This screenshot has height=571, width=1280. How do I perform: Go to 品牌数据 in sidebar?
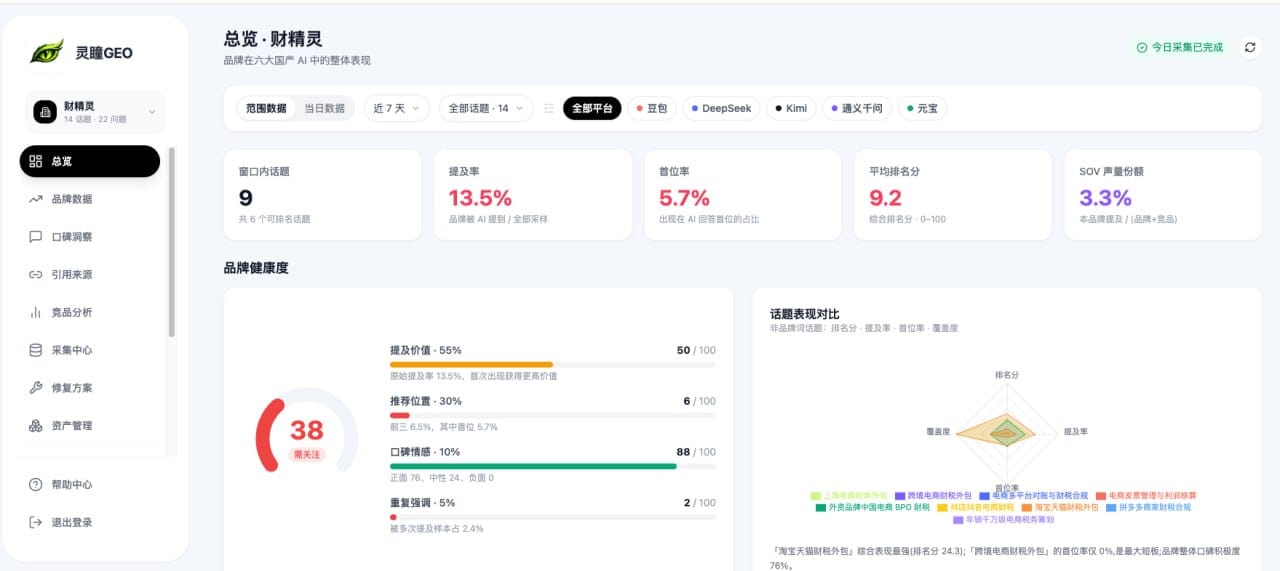point(90,199)
